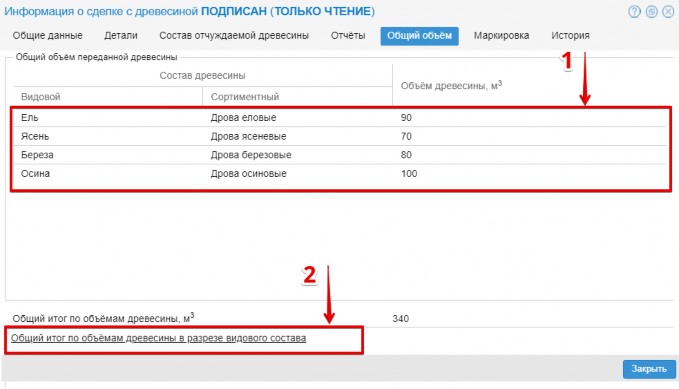The height and width of the screenshot is (389, 679).
Task: Open the Маркировка tab
Action: [501, 36]
